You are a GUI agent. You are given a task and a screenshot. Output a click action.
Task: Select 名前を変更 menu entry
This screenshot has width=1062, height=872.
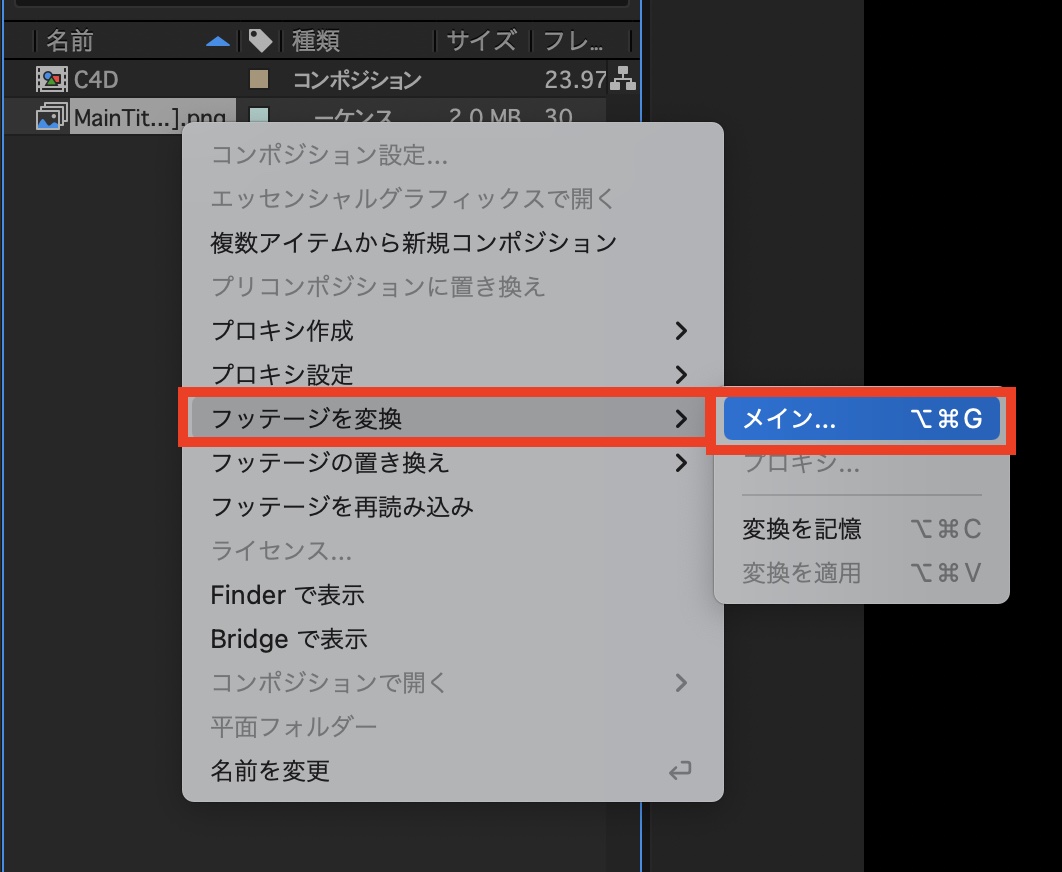click(x=270, y=771)
